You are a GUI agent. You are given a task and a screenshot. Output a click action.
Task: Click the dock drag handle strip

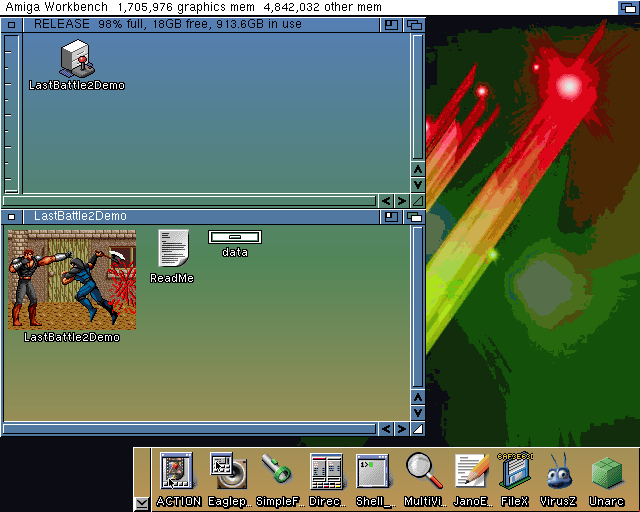click(x=142, y=472)
